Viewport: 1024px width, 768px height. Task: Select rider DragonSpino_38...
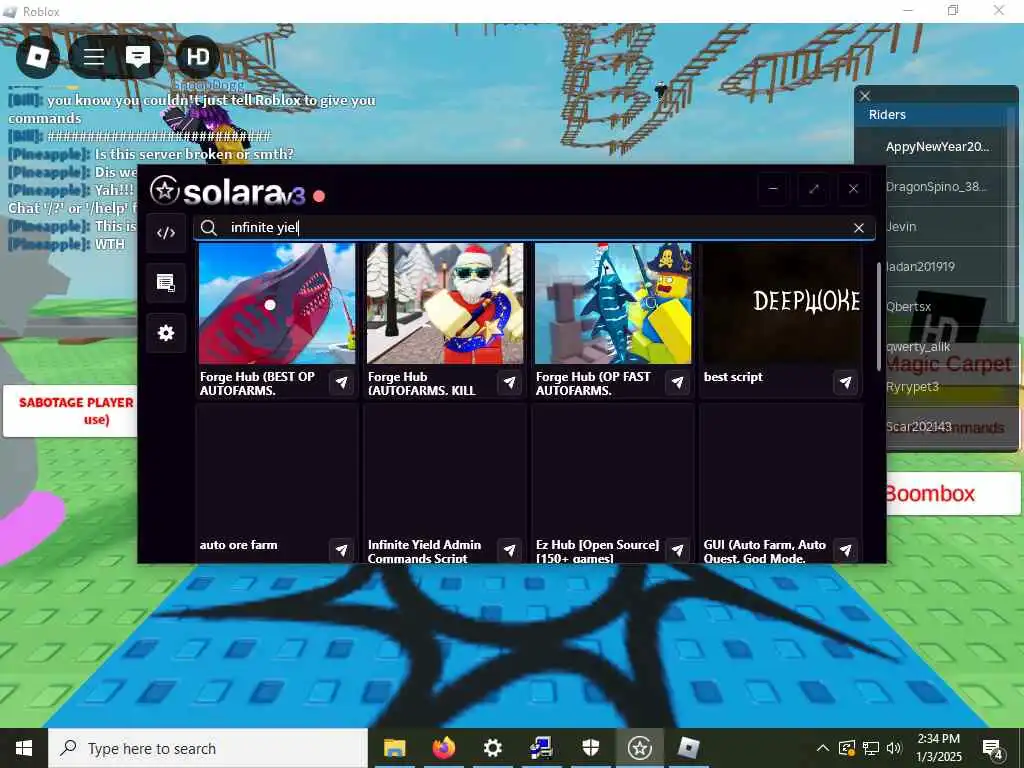click(935, 187)
